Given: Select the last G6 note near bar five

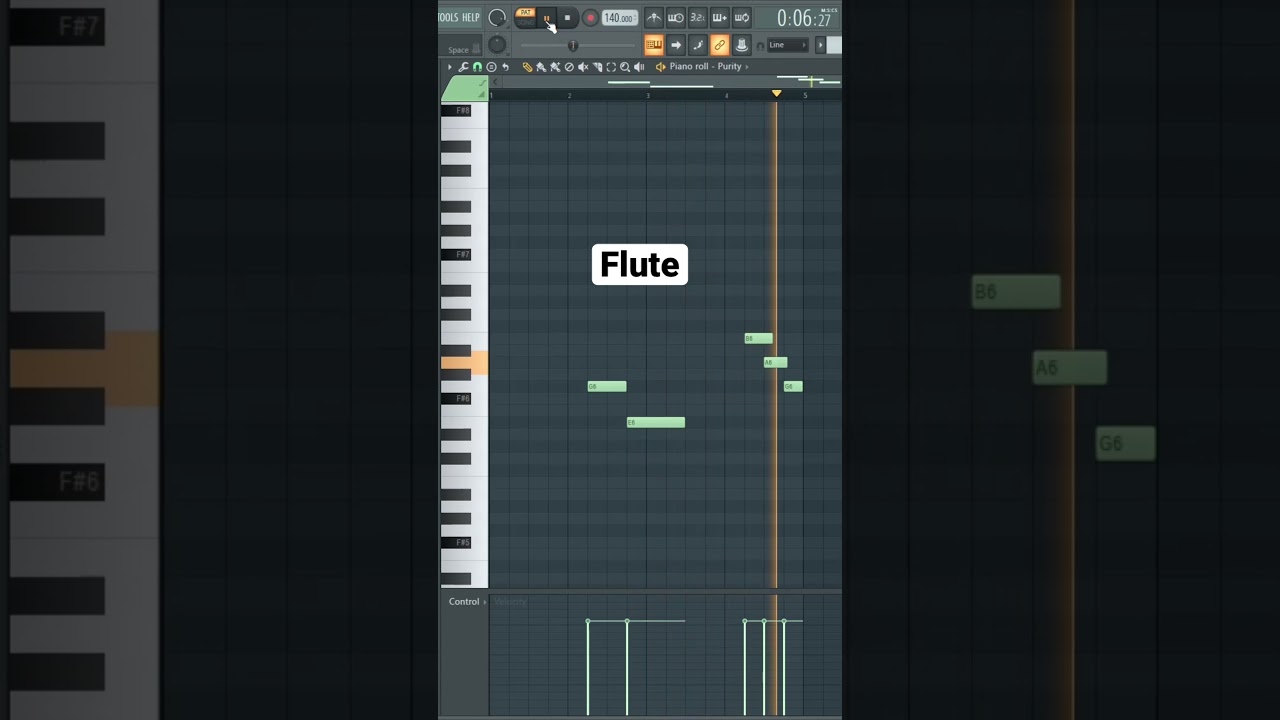Looking at the screenshot, I should [x=793, y=386].
